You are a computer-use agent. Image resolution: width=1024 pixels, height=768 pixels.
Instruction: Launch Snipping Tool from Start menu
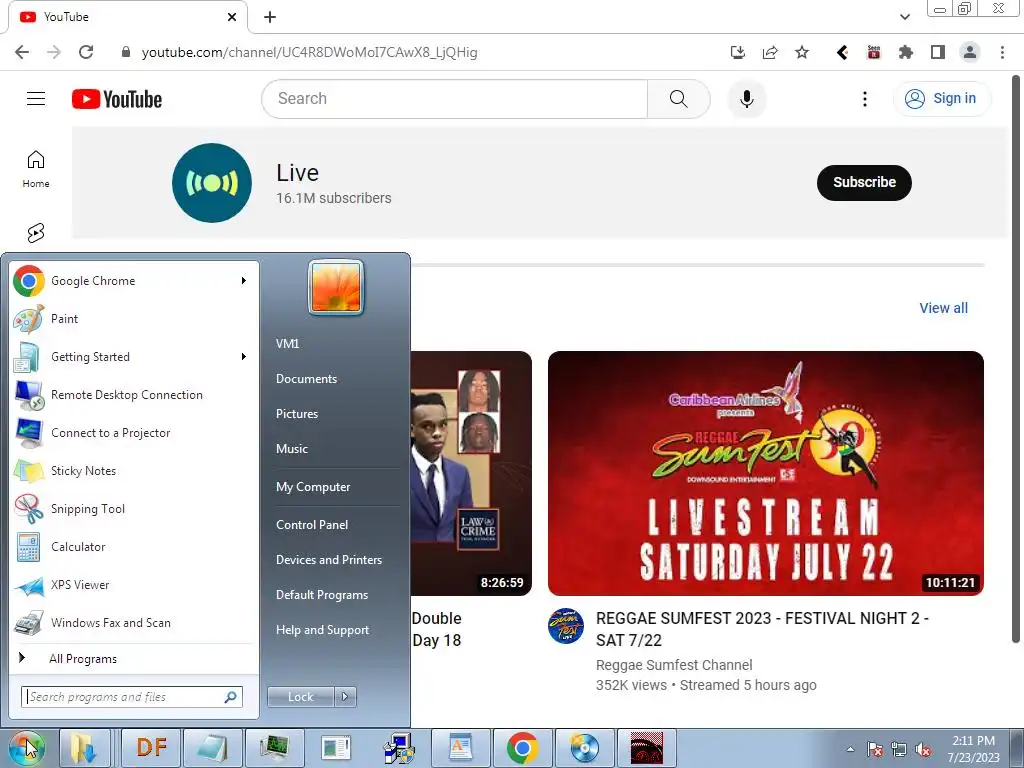tap(131, 509)
